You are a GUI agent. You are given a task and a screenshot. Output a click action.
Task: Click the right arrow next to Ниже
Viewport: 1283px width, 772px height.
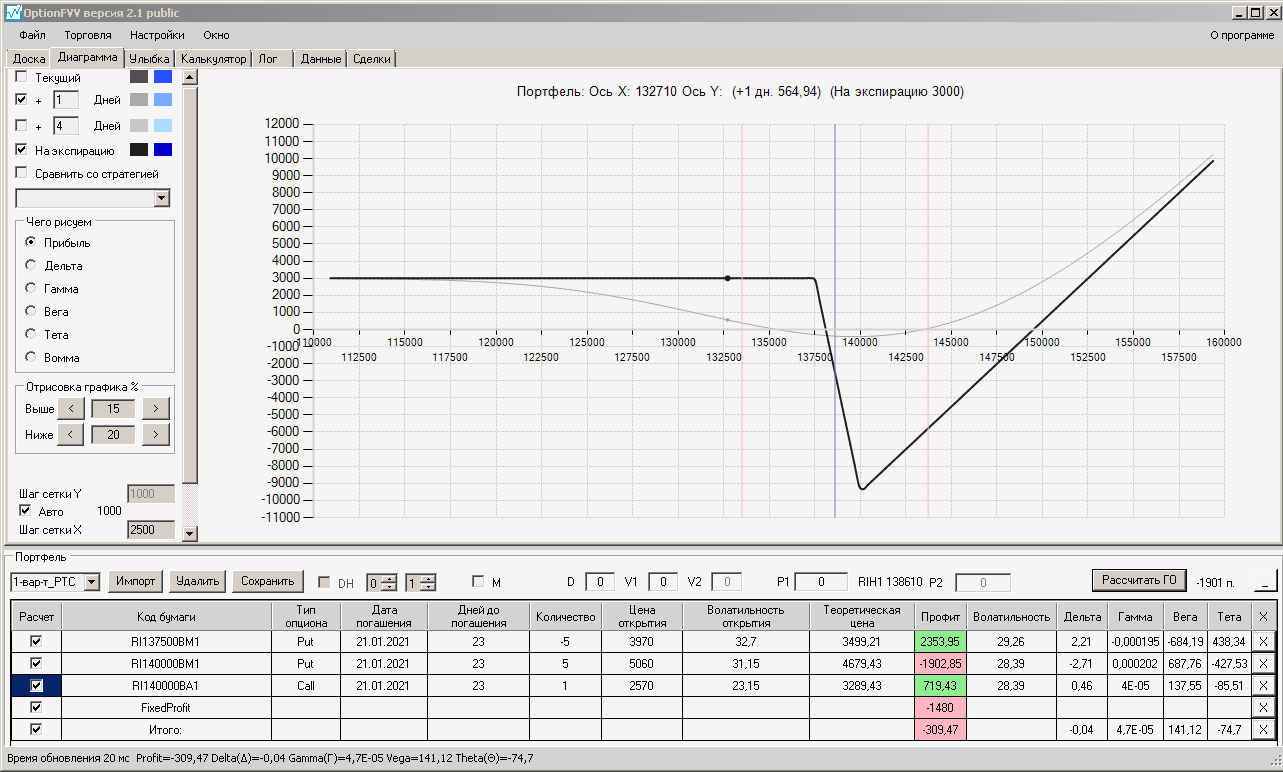(155, 434)
